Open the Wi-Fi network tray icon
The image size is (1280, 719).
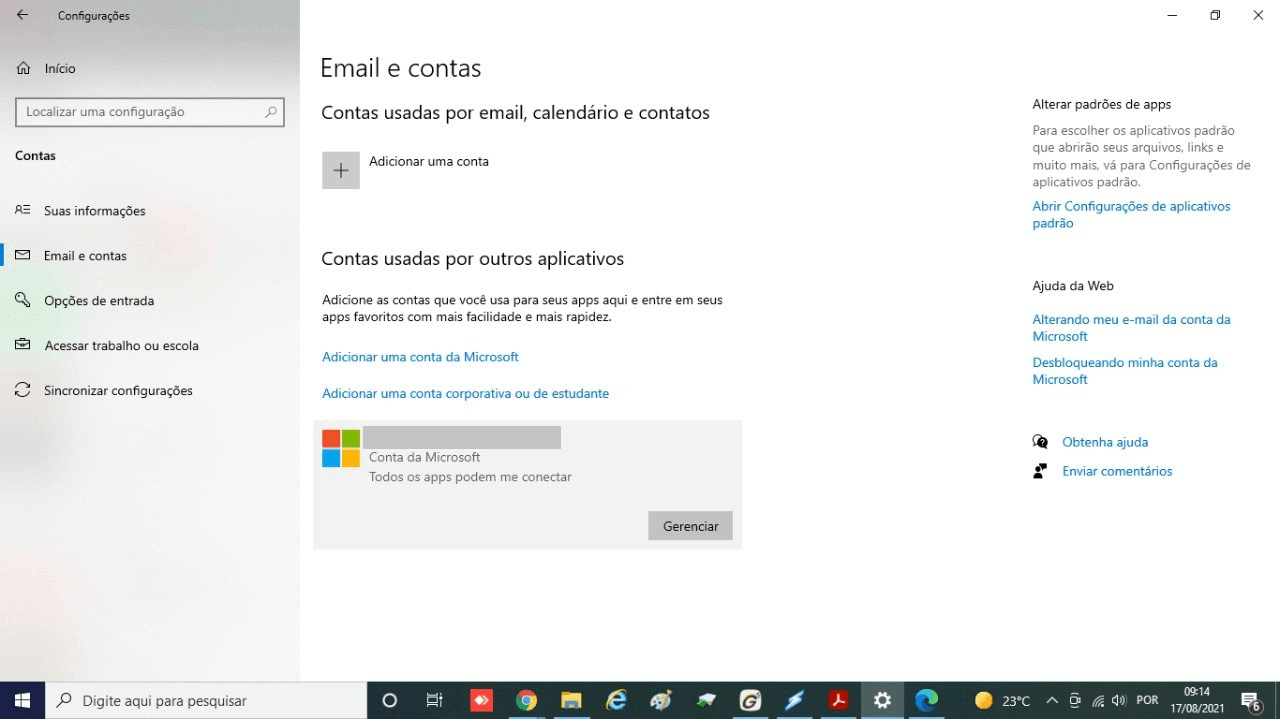click(x=1098, y=701)
